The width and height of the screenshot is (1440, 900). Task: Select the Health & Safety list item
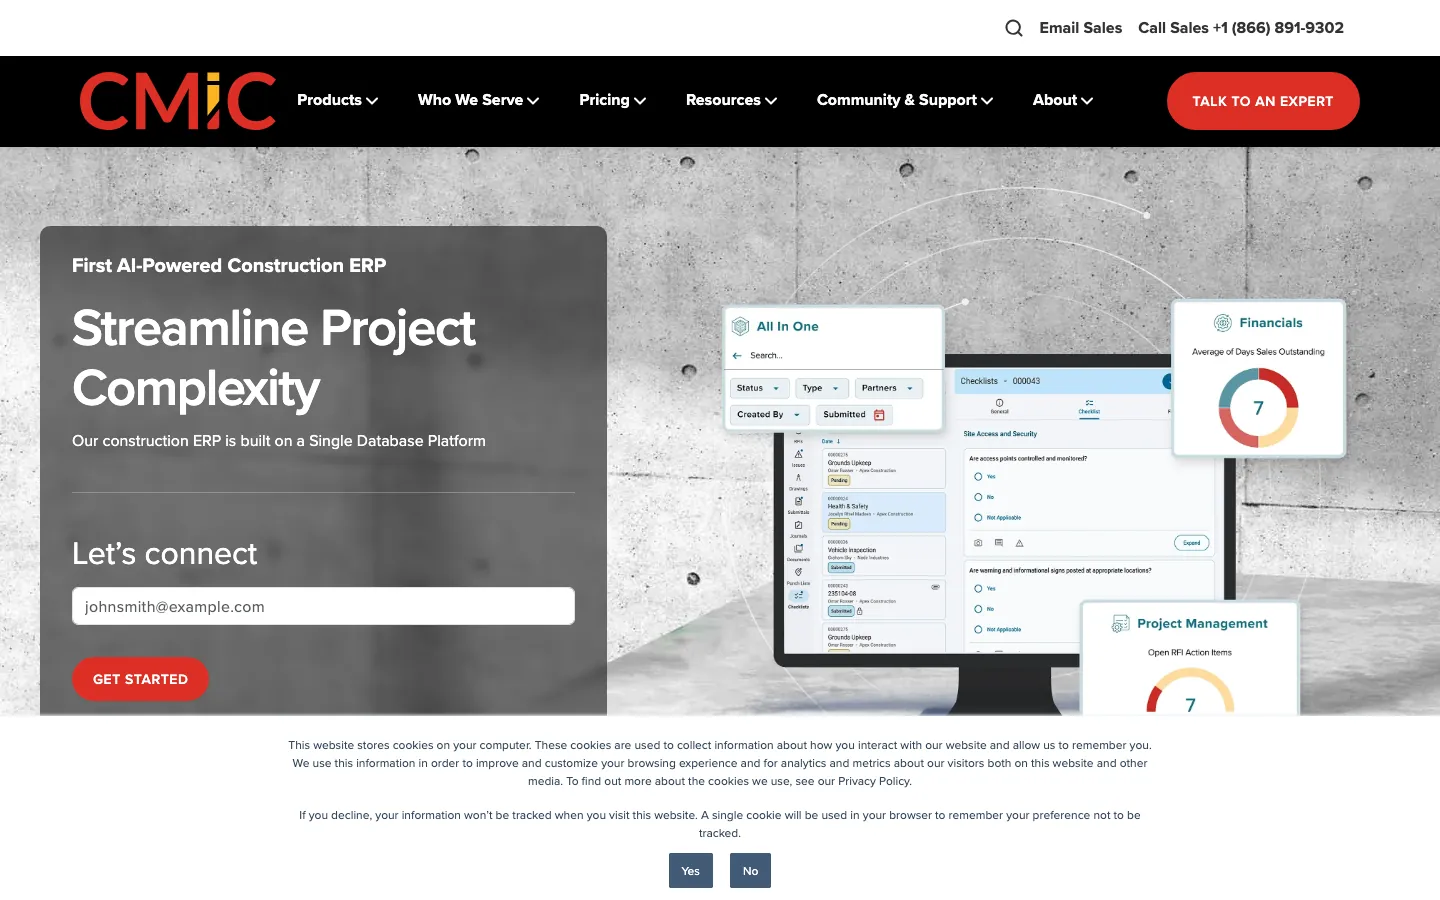(884, 511)
